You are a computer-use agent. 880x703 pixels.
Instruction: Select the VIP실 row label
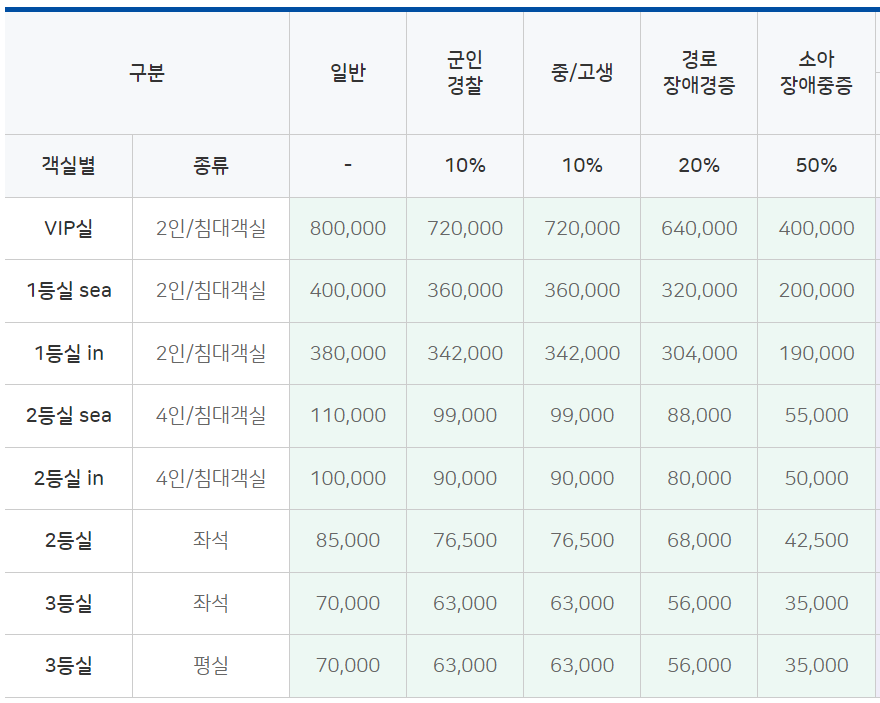coord(68,228)
